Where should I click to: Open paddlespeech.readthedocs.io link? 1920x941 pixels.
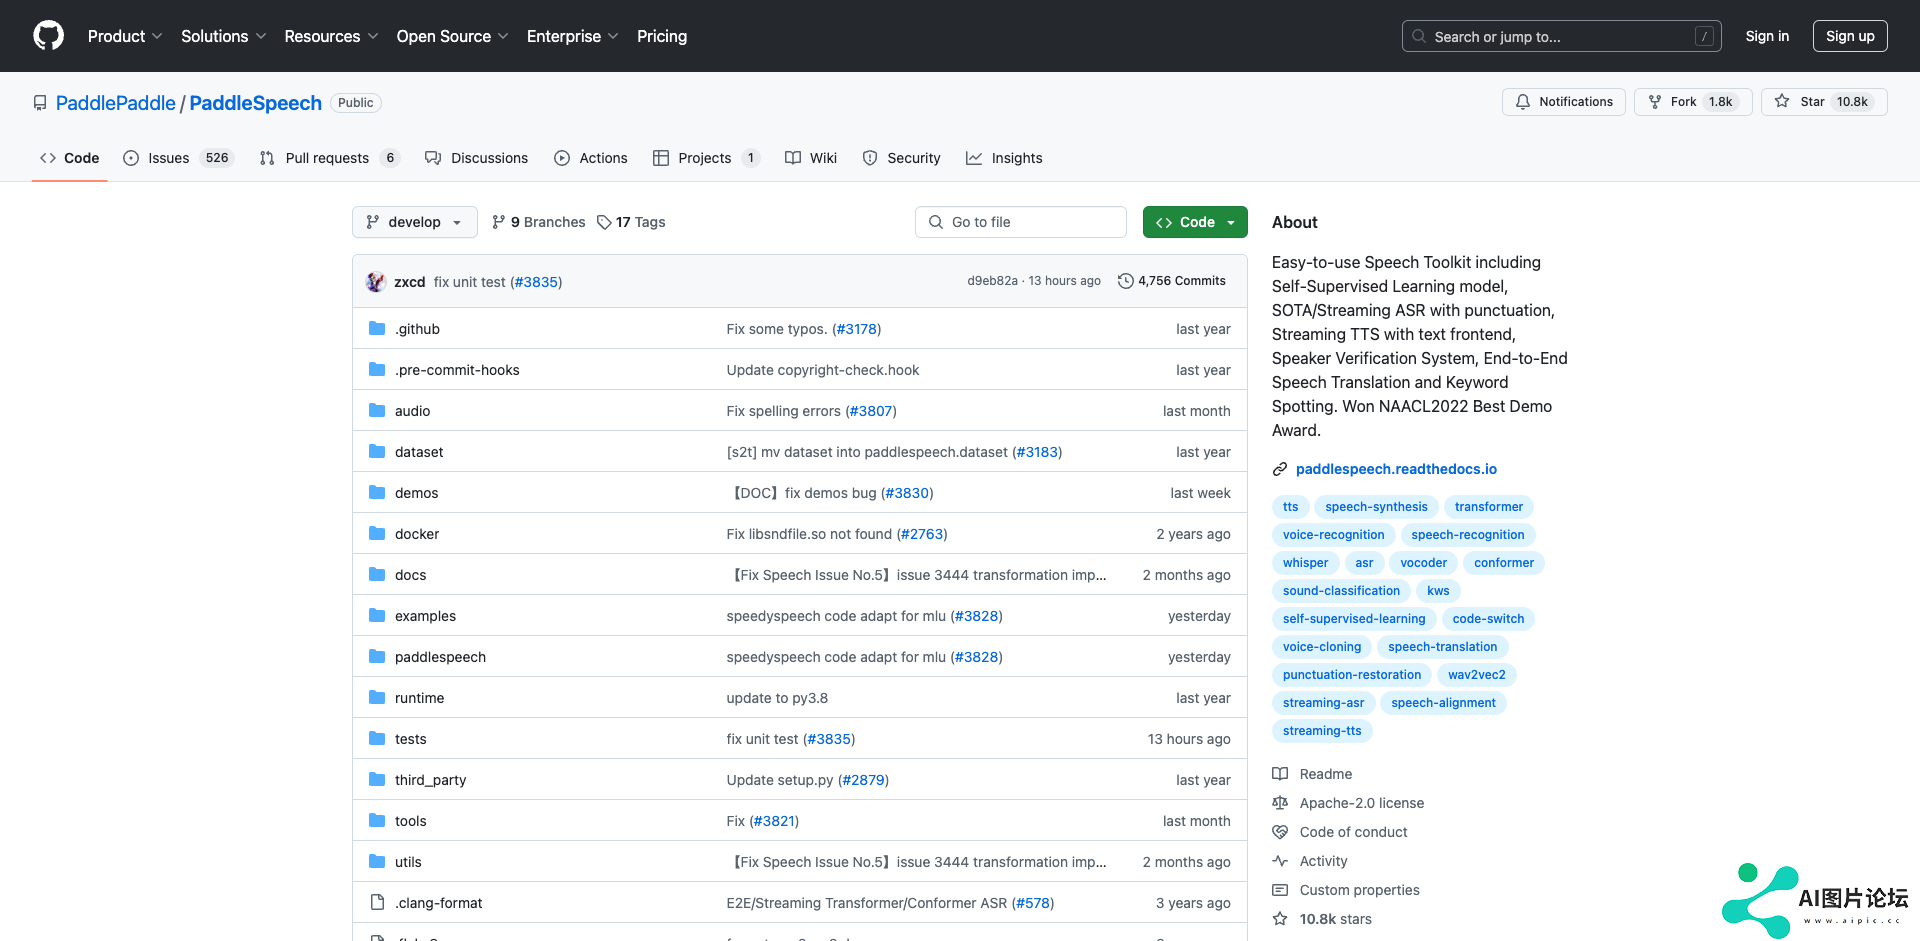tap(1396, 469)
